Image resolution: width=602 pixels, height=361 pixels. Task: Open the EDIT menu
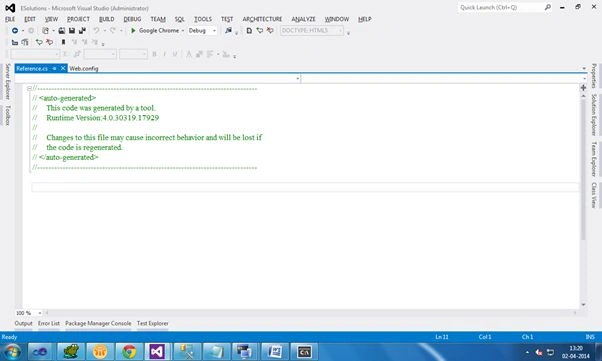coord(30,19)
